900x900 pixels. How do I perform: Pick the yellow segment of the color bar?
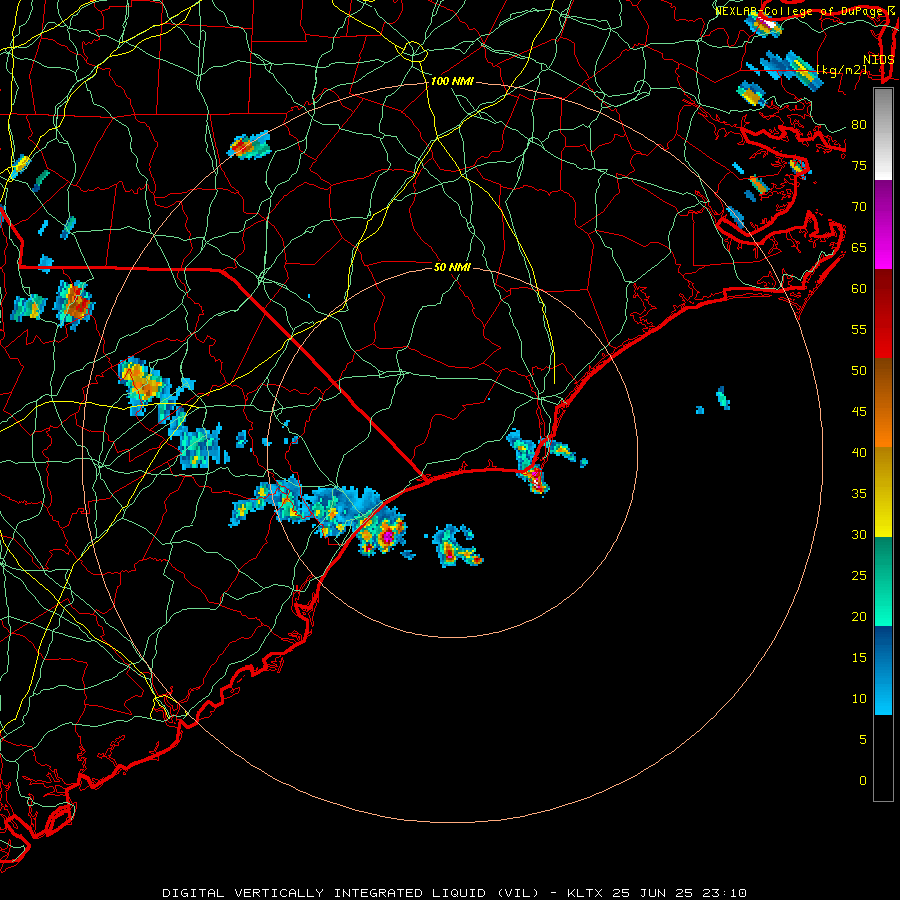click(x=883, y=492)
